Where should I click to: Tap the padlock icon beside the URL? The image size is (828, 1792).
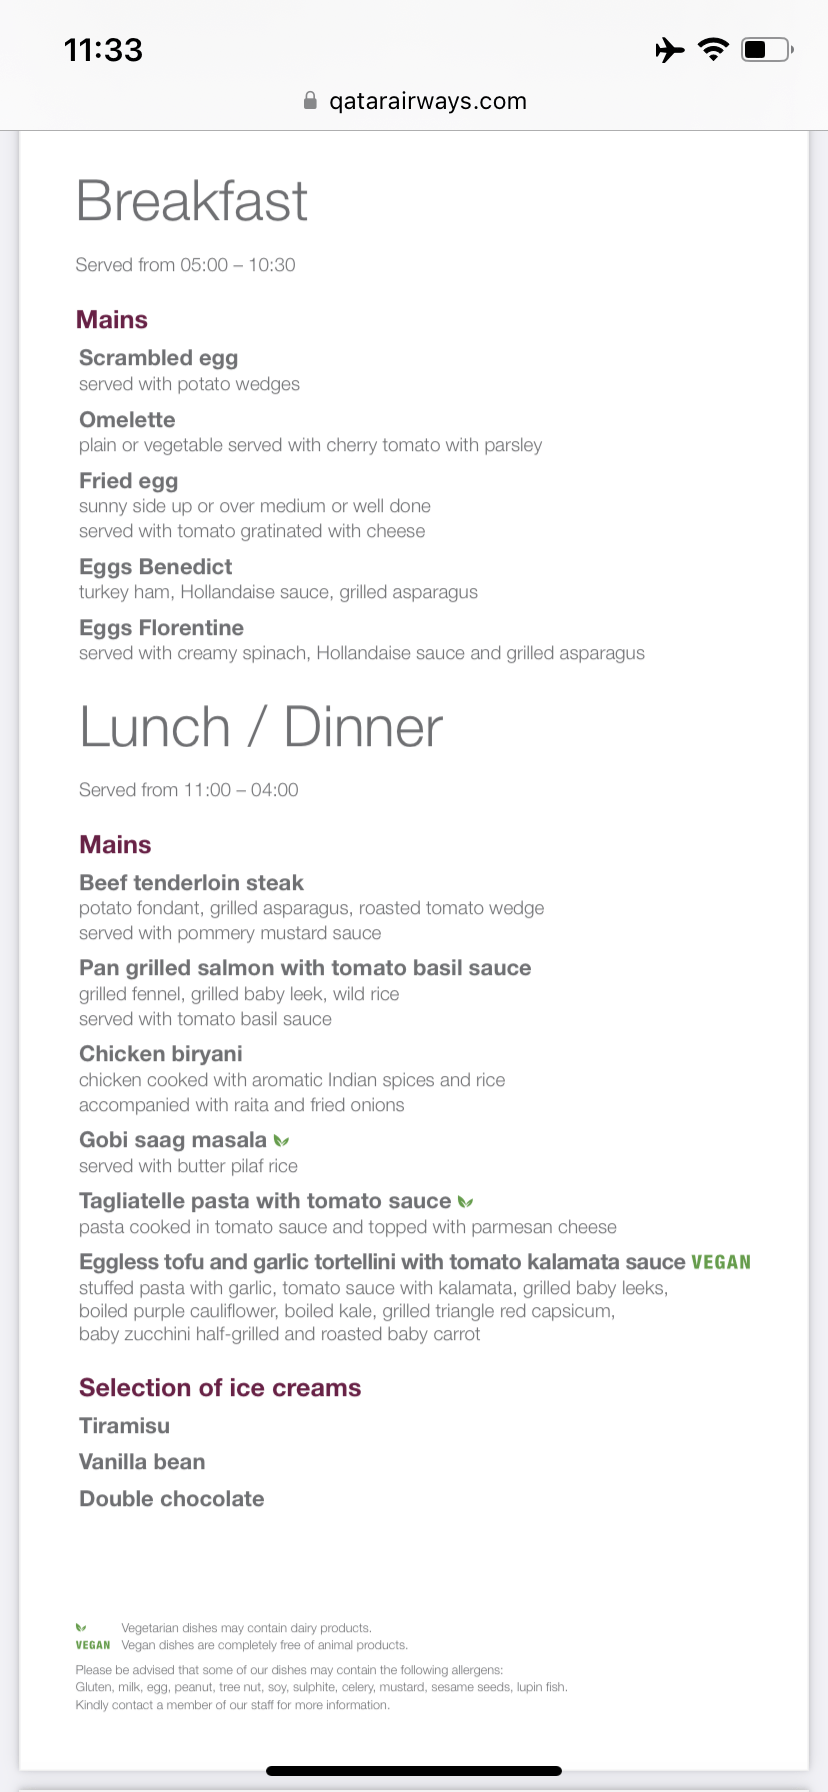(x=310, y=101)
